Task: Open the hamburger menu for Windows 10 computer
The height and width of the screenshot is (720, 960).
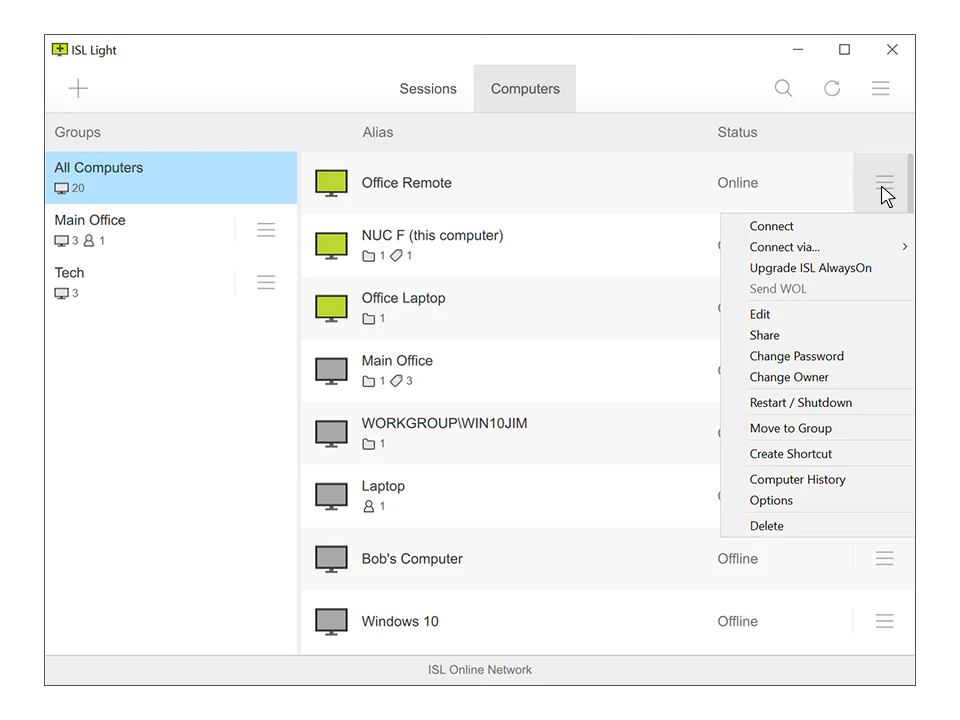Action: pyautogui.click(x=884, y=621)
